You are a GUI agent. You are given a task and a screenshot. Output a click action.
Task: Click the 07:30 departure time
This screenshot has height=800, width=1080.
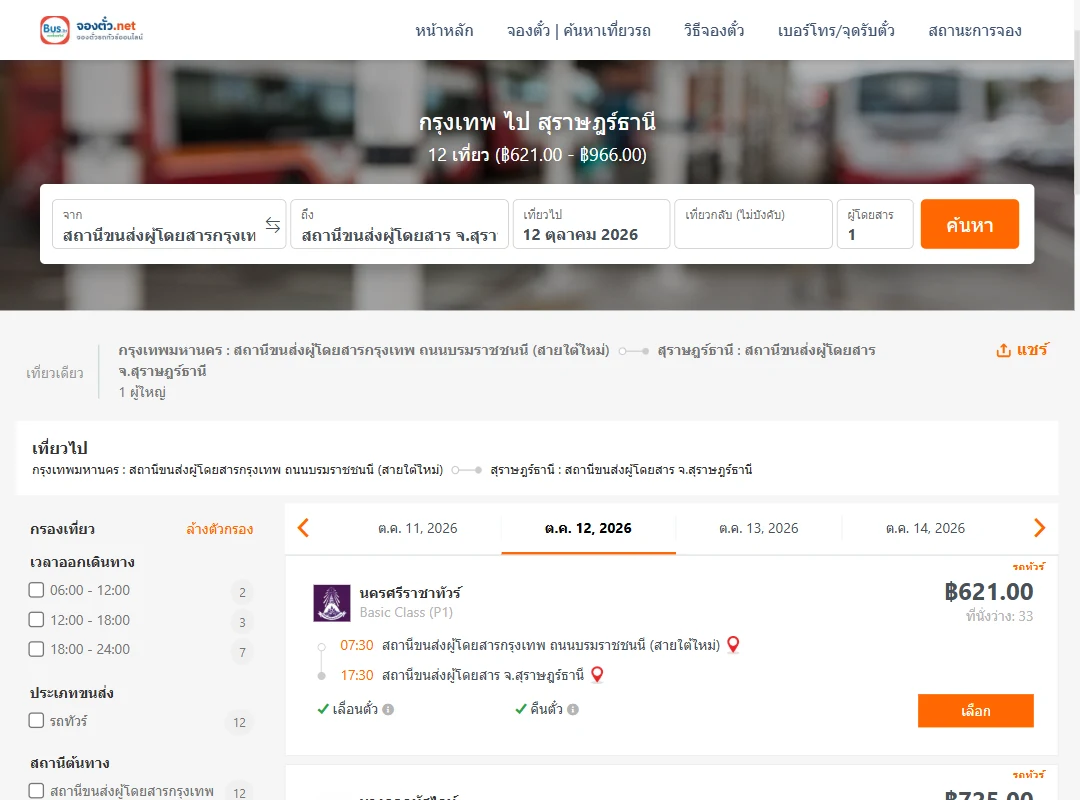tap(357, 645)
